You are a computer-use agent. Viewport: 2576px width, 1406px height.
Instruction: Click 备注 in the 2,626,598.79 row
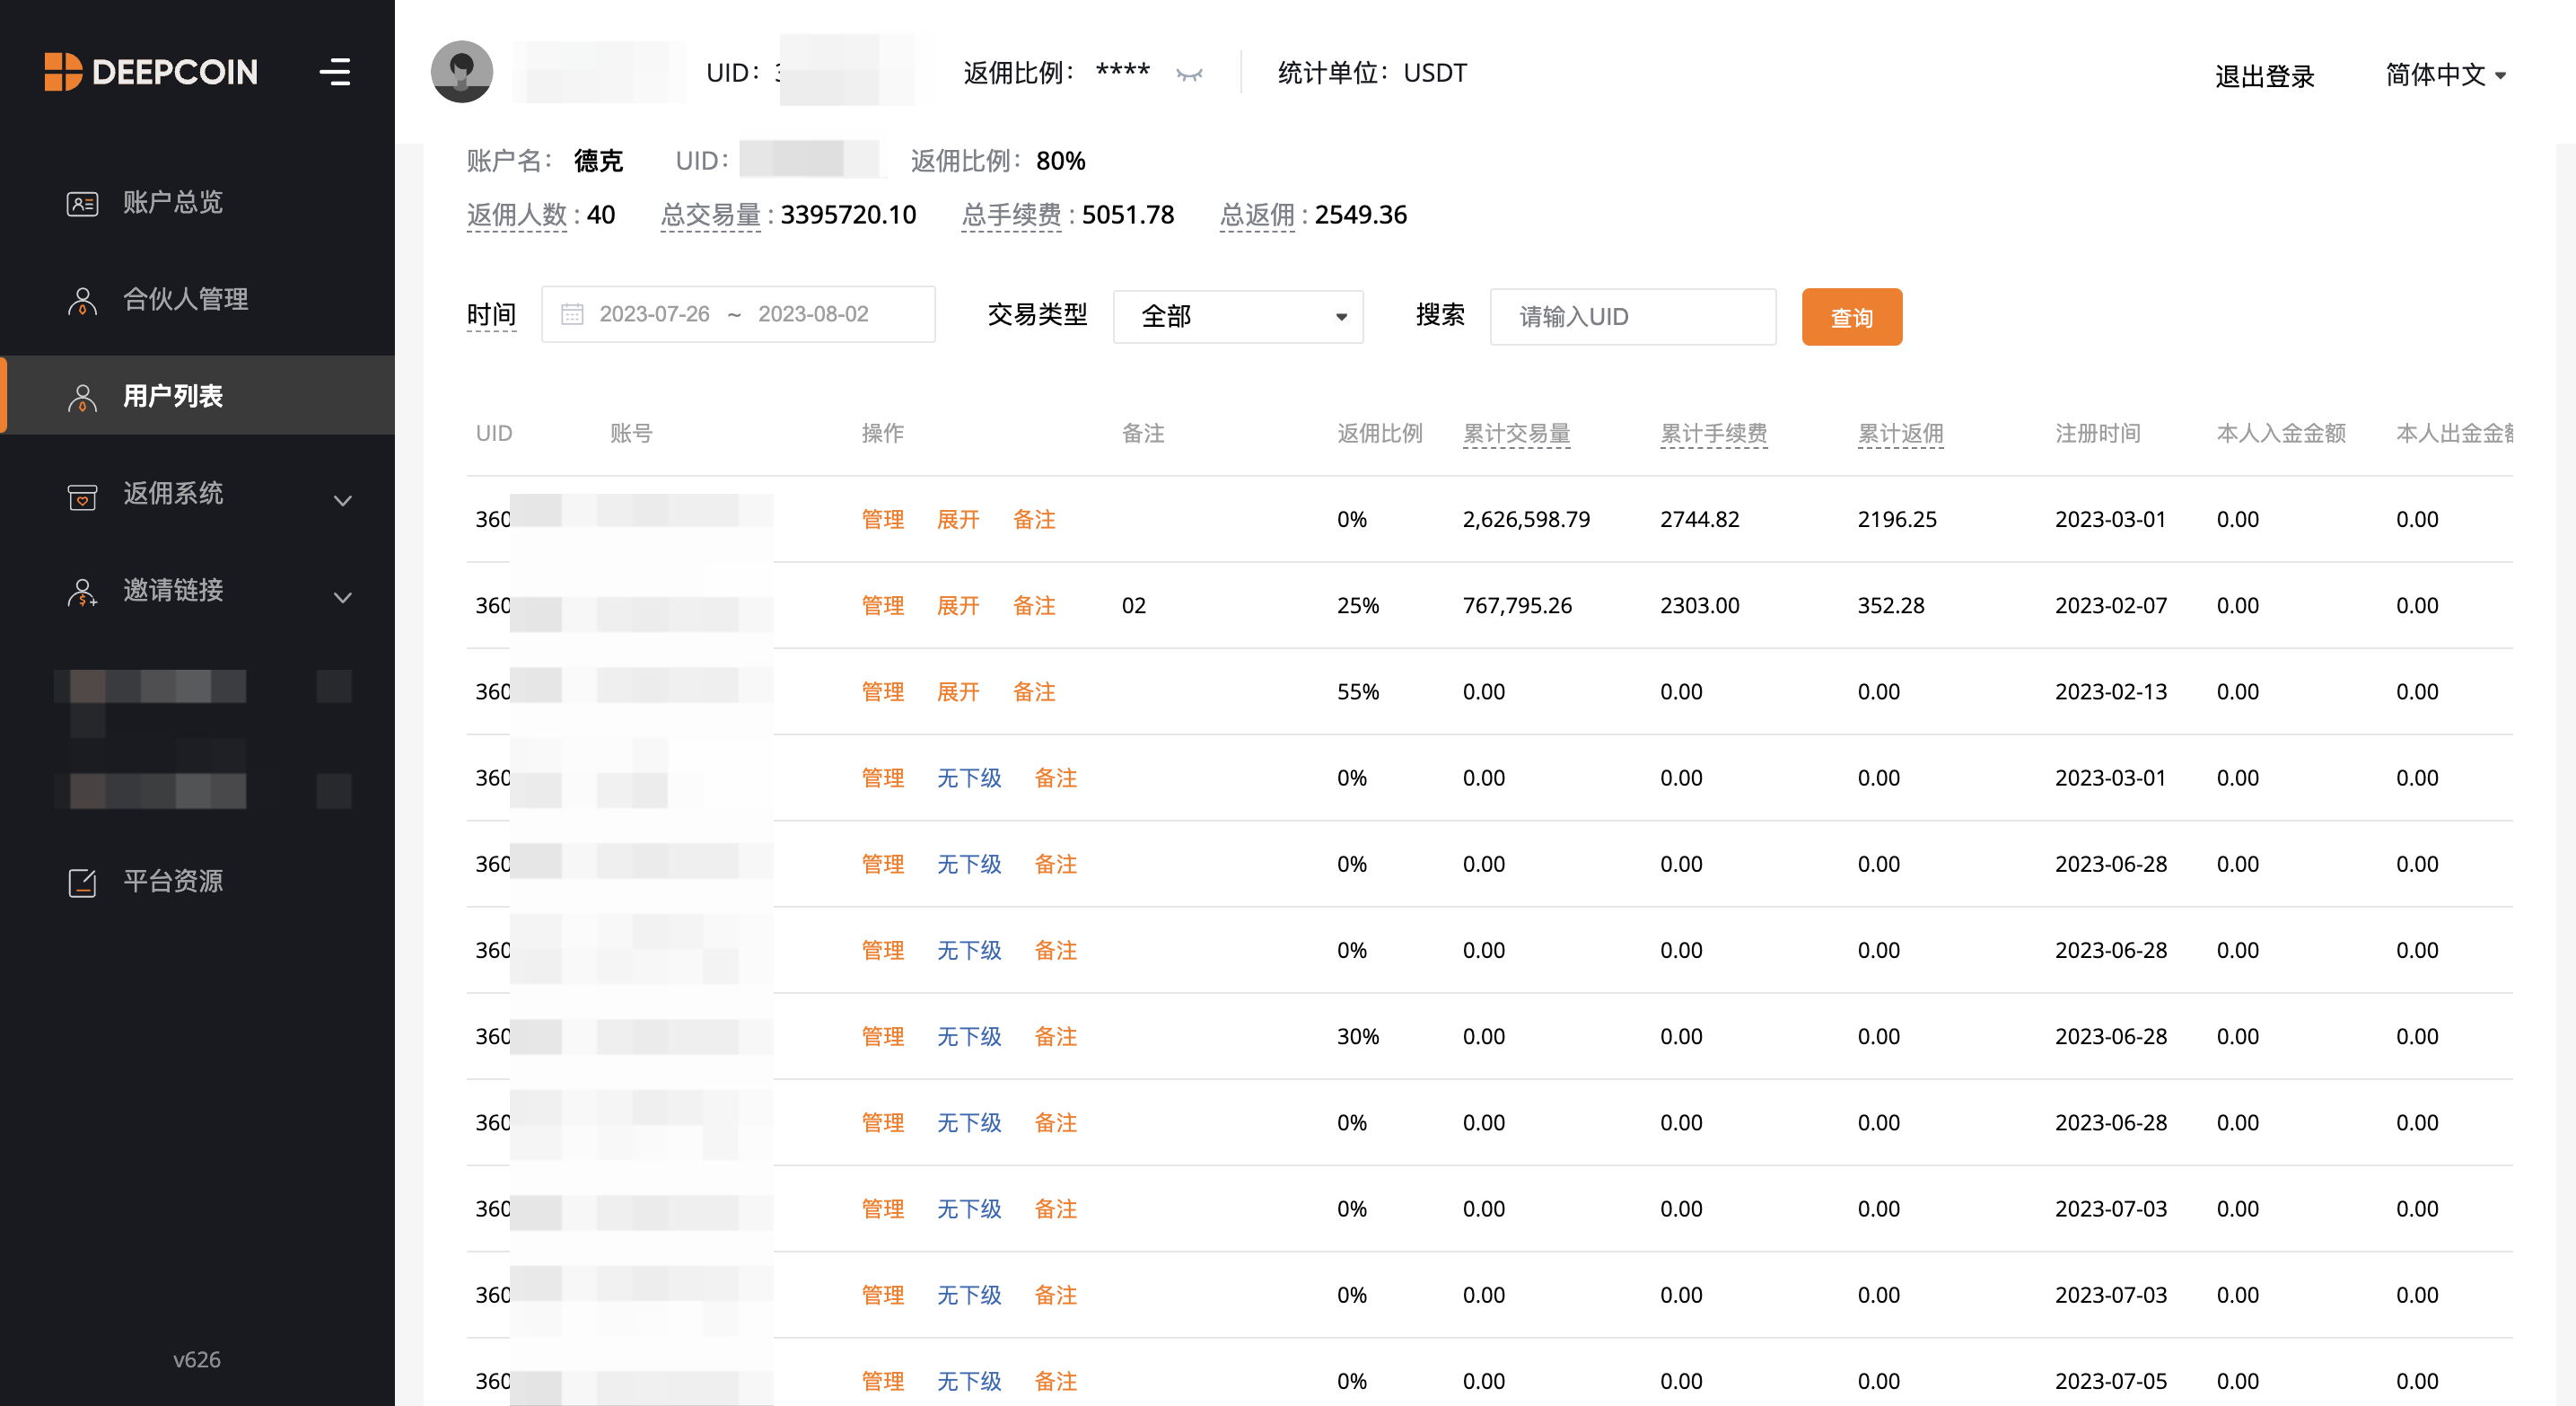[x=1034, y=520]
